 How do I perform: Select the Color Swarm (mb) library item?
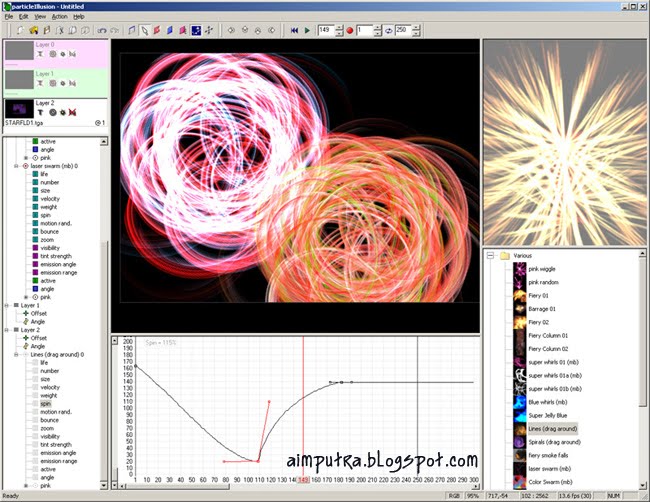coord(551,482)
